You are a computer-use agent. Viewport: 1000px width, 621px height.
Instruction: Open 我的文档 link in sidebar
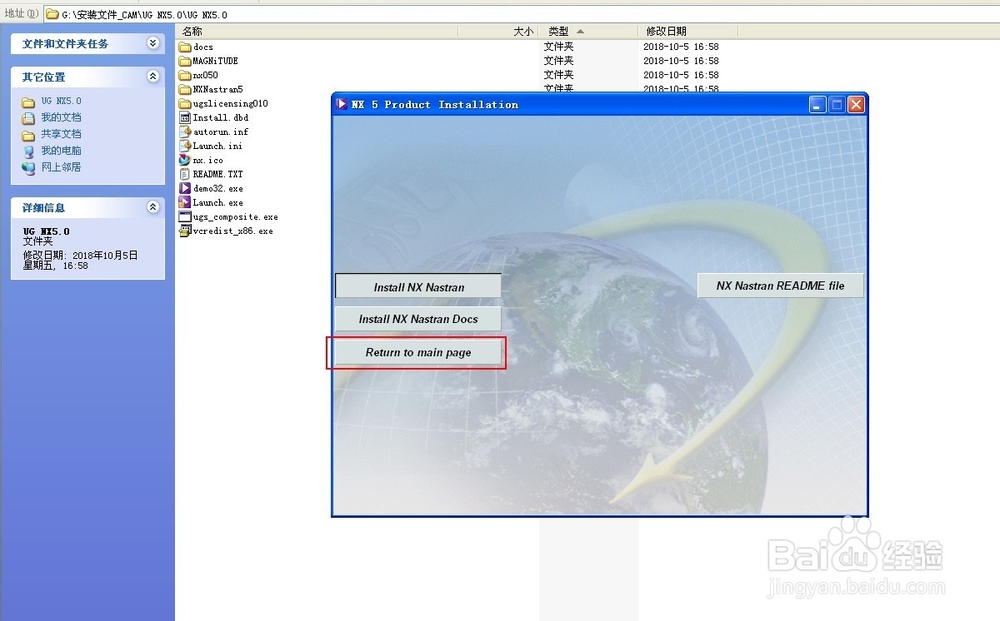[61, 117]
